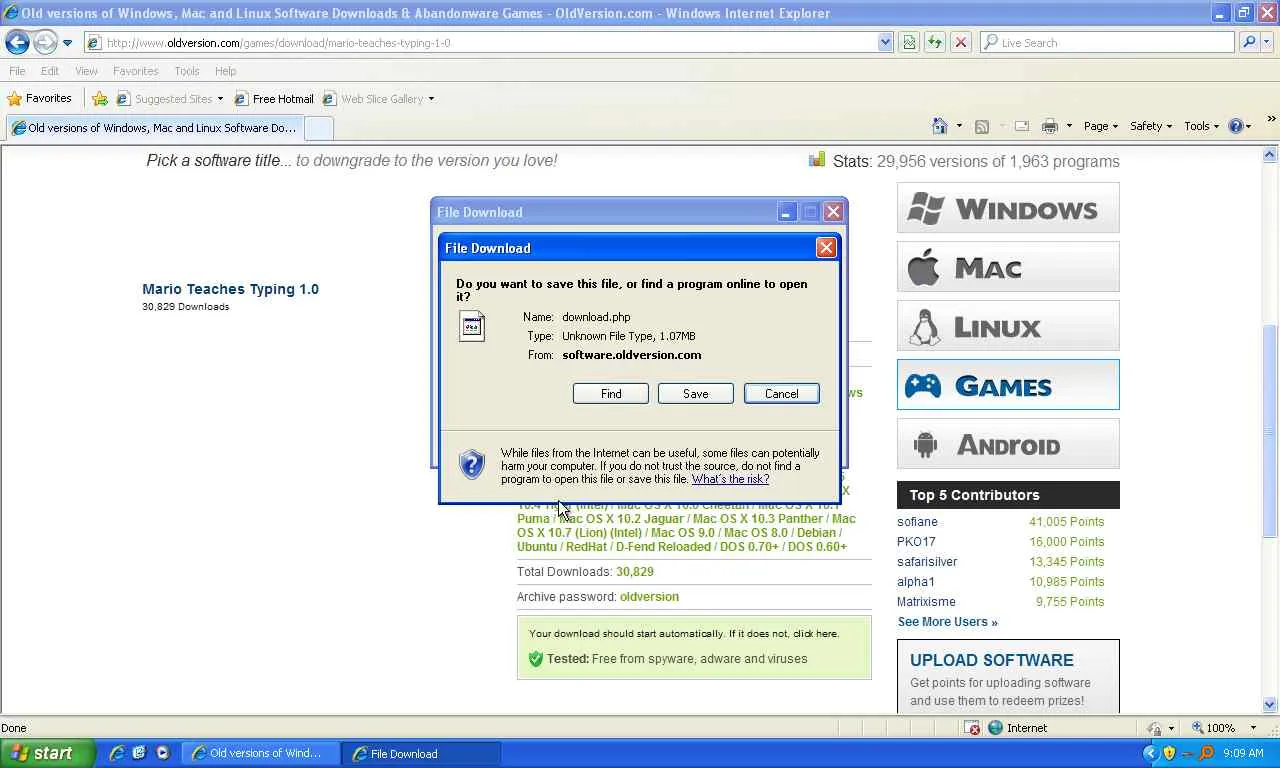Open the search provider options dropdown
The width and height of the screenshot is (1280, 768).
point(1266,43)
